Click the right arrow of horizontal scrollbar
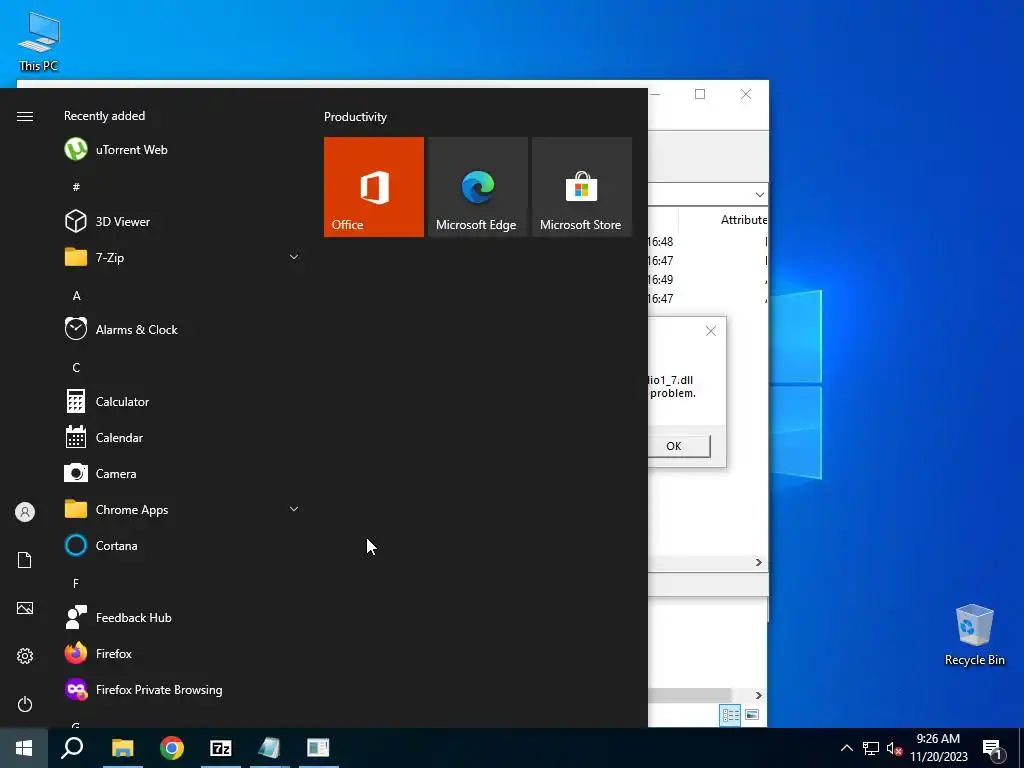This screenshot has width=1024, height=768. click(758, 562)
